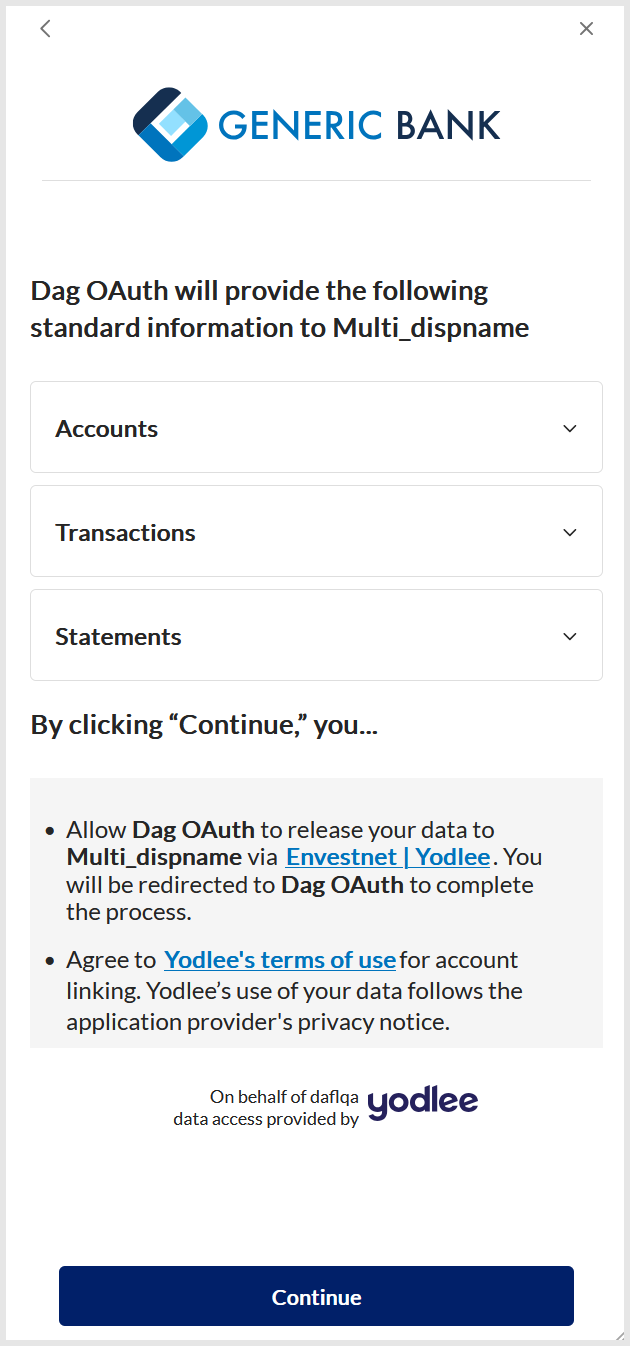
Task: Expand the Accounts chevron arrow
Action: 570,428
